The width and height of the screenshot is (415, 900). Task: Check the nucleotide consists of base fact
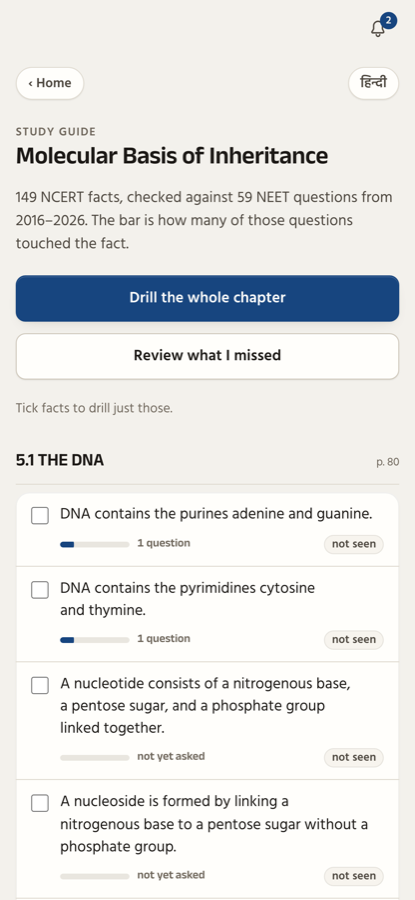[40, 685]
